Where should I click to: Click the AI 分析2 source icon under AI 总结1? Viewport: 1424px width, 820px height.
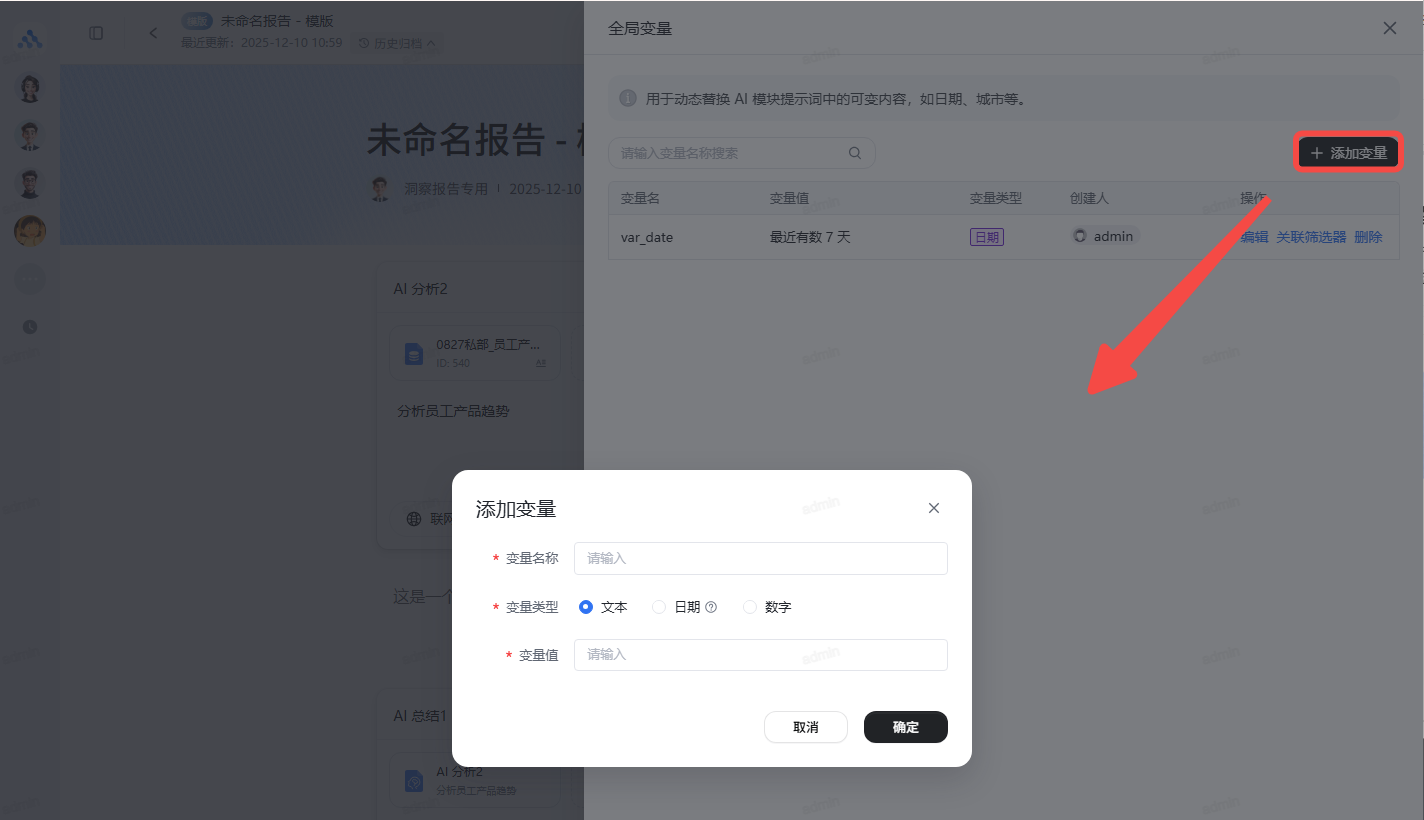(414, 780)
